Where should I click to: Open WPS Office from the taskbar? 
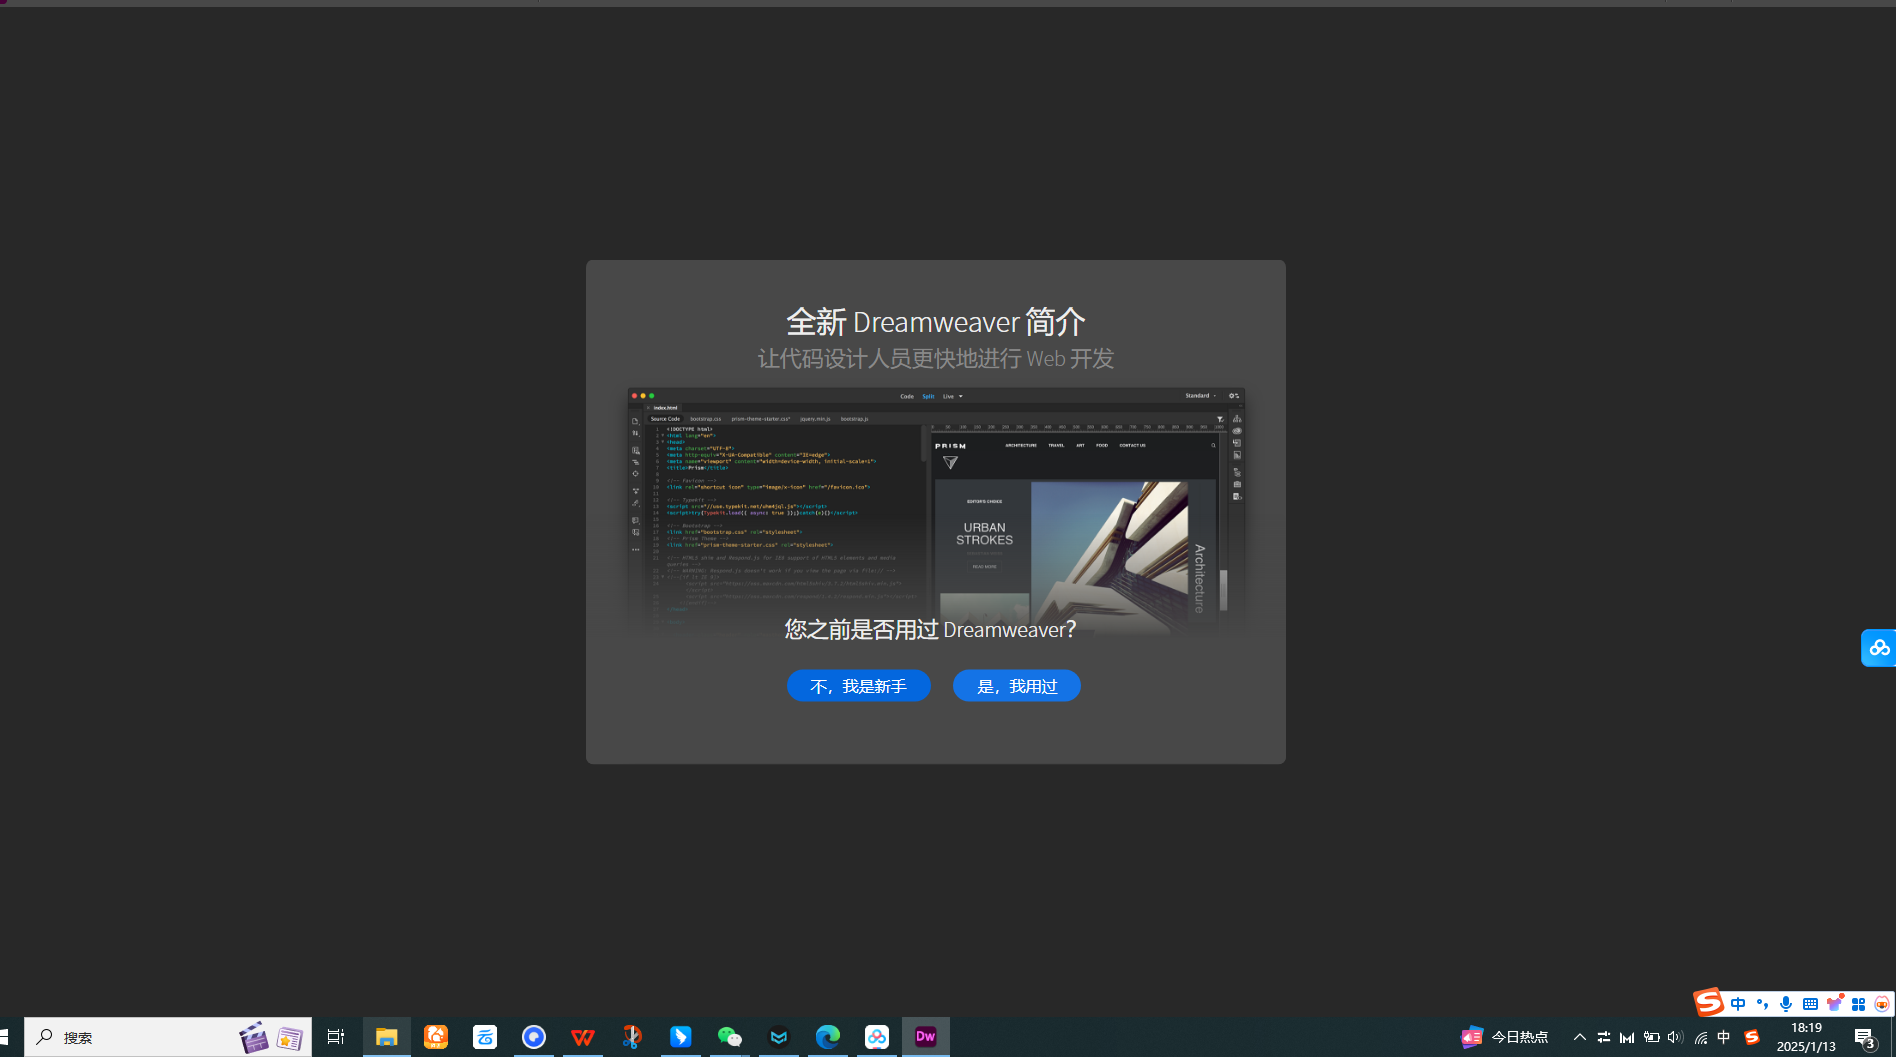(x=583, y=1037)
